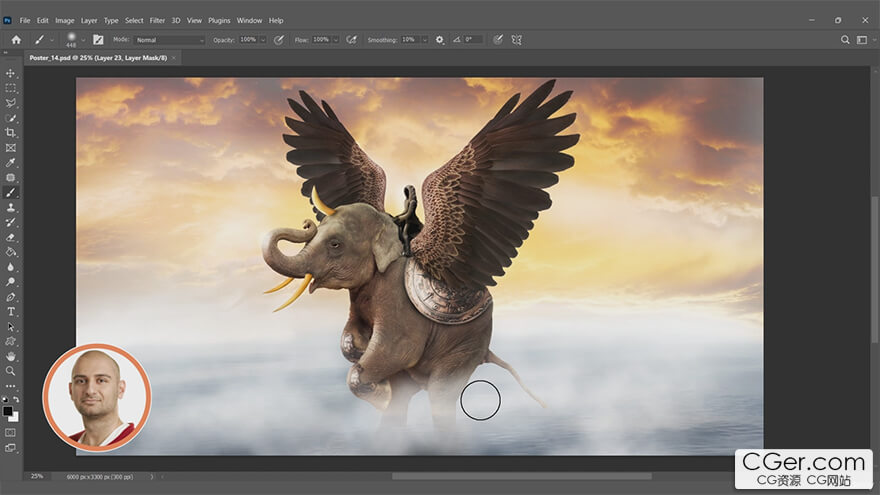Pick the Eyedropper tool
Screen dimensions: 880x495
tap(11, 162)
